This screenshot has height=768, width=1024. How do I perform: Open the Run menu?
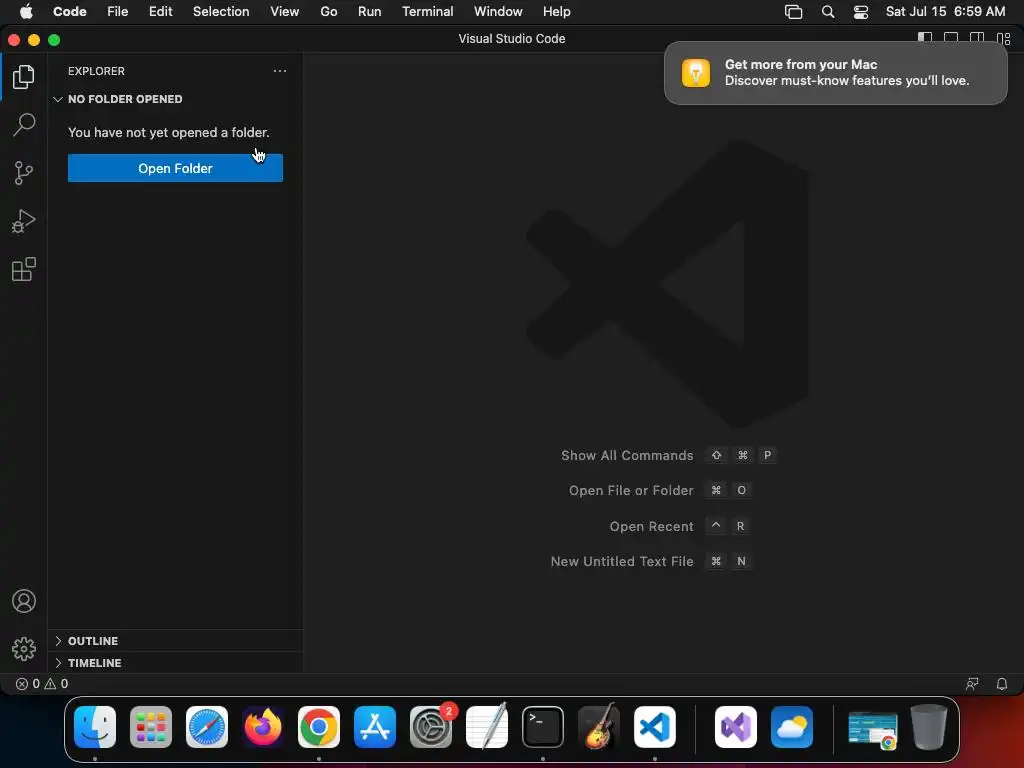(370, 12)
